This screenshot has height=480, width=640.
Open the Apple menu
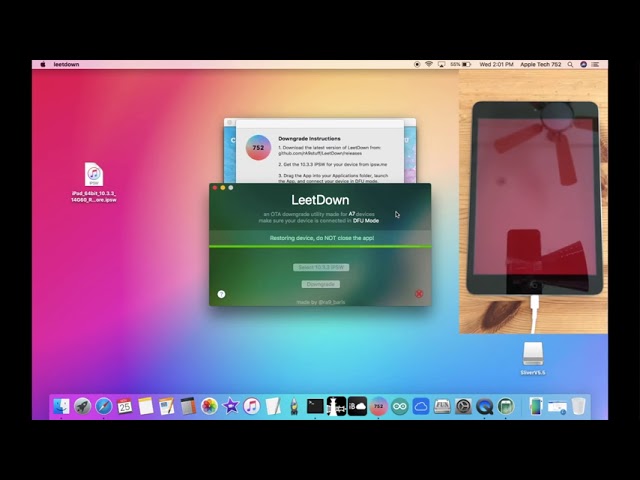[43, 64]
